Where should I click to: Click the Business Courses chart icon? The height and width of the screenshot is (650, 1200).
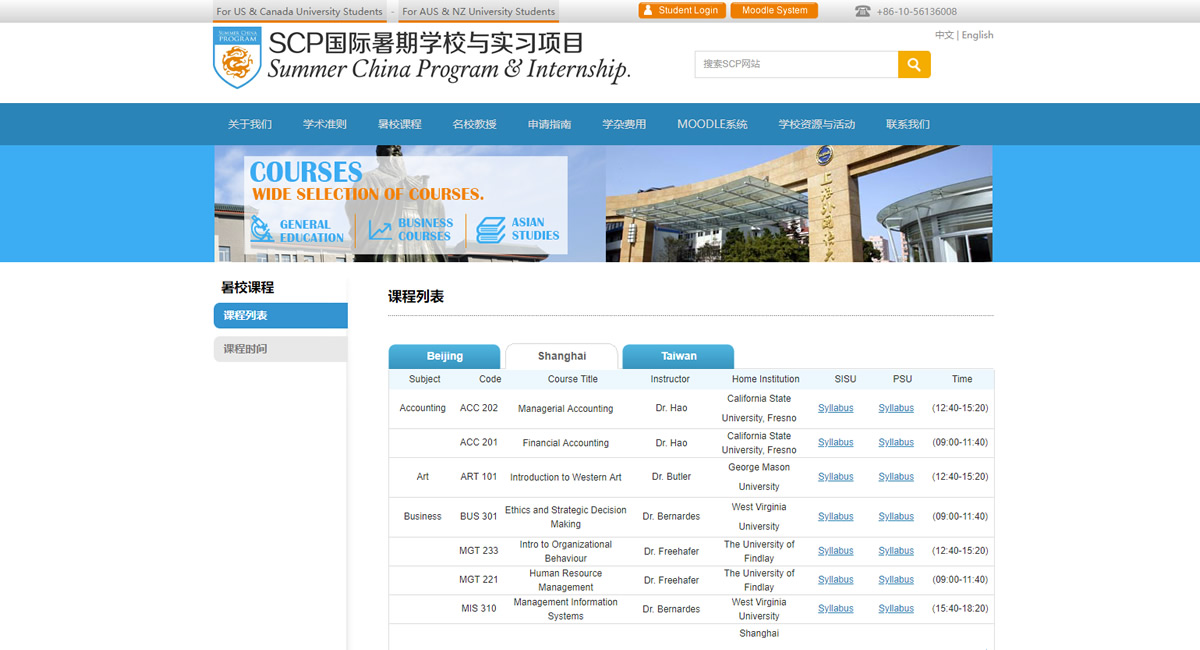[380, 230]
